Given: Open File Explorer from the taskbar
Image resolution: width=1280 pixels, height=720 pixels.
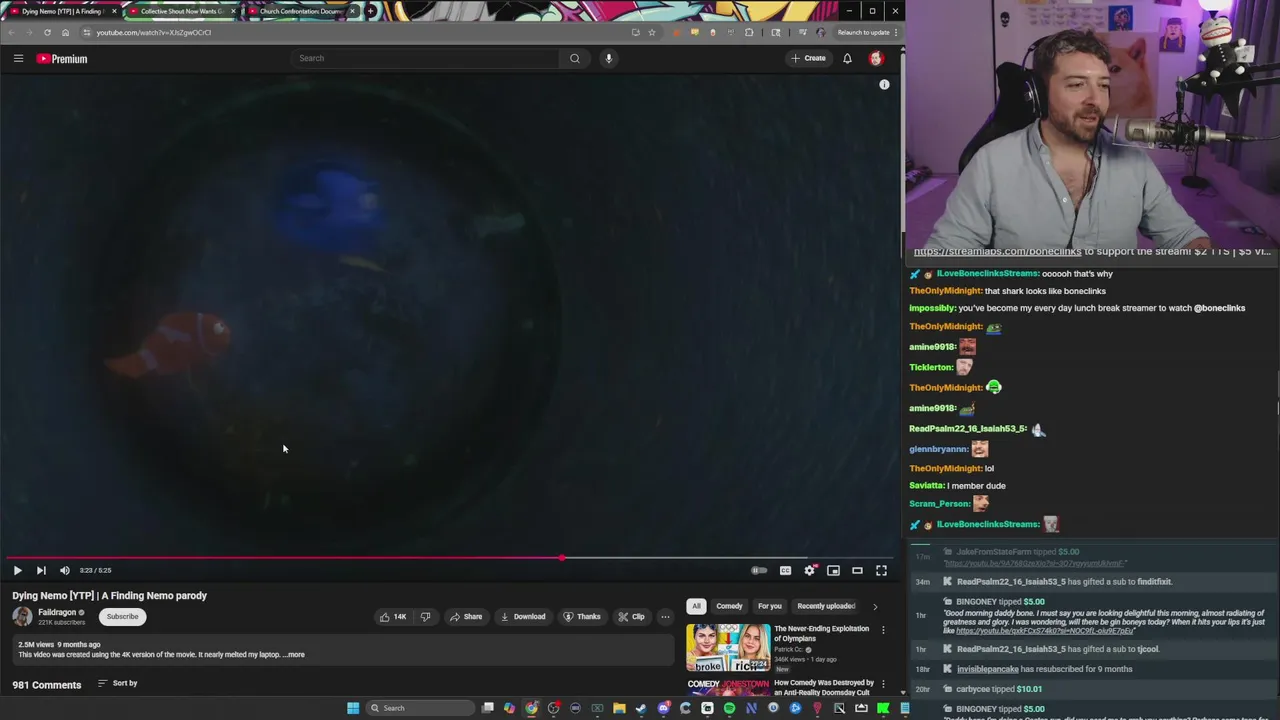Looking at the screenshot, I should (619, 708).
